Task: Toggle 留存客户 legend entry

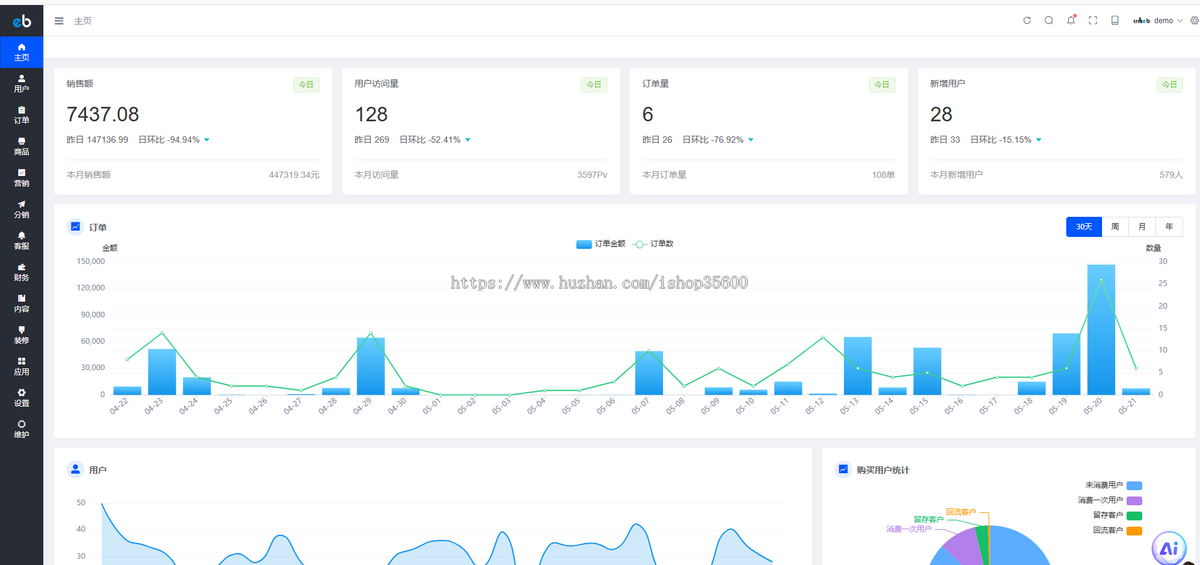Action: click(x=1117, y=515)
